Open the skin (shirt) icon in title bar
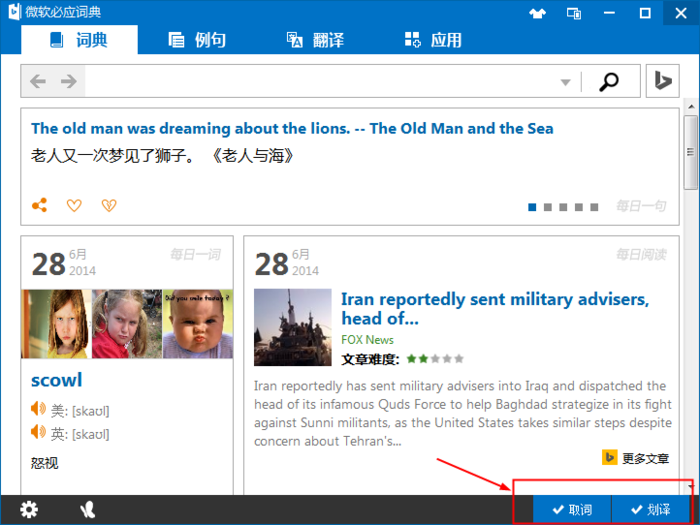The height and width of the screenshot is (525, 700). pos(538,13)
